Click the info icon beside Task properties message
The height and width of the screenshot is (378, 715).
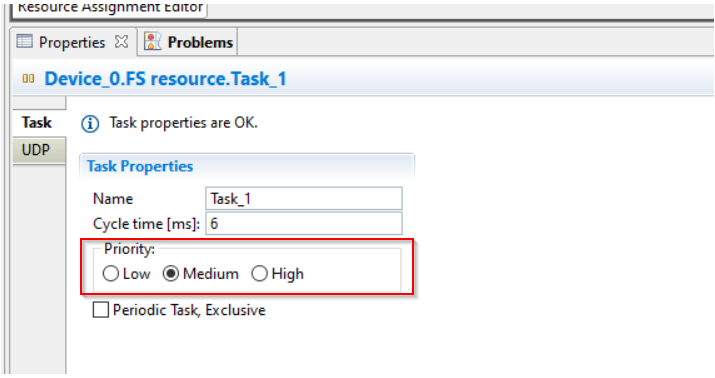pyautogui.click(x=90, y=124)
